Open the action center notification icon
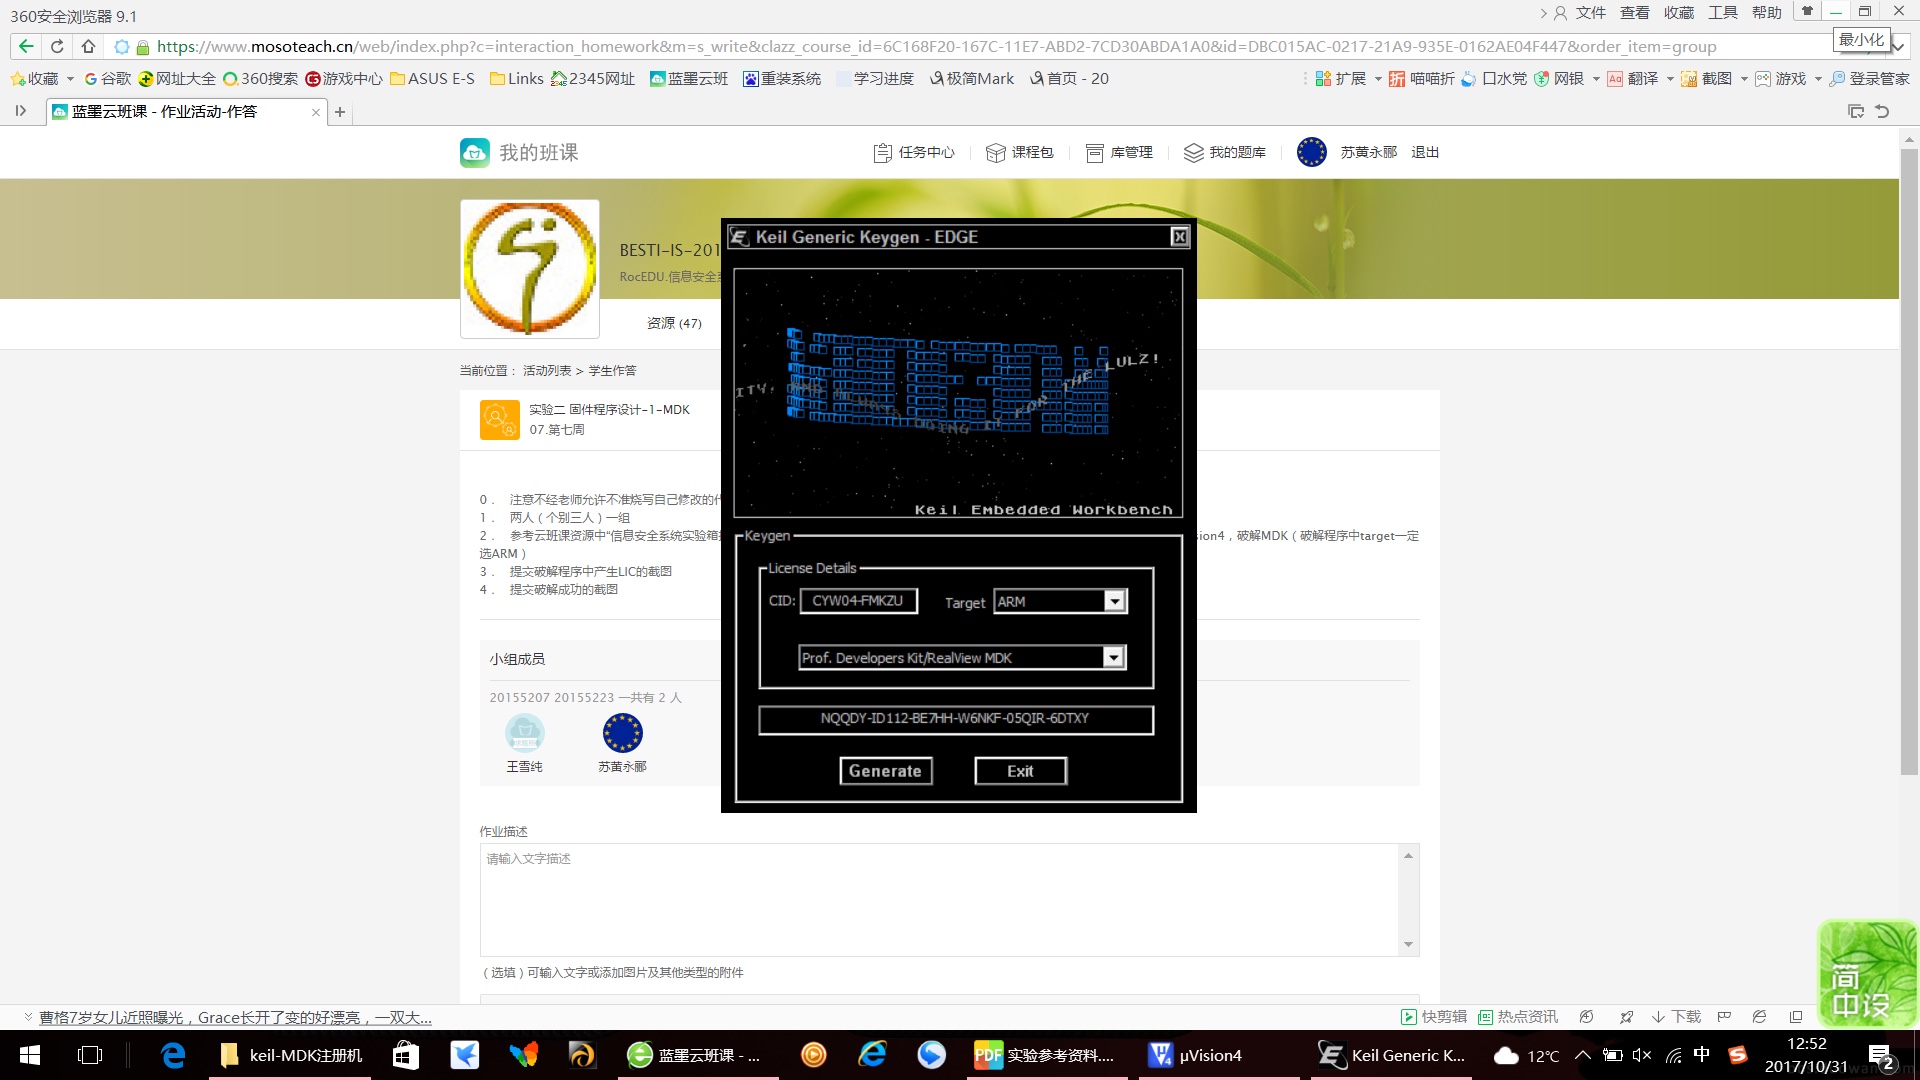The image size is (1920, 1080). click(1881, 1056)
